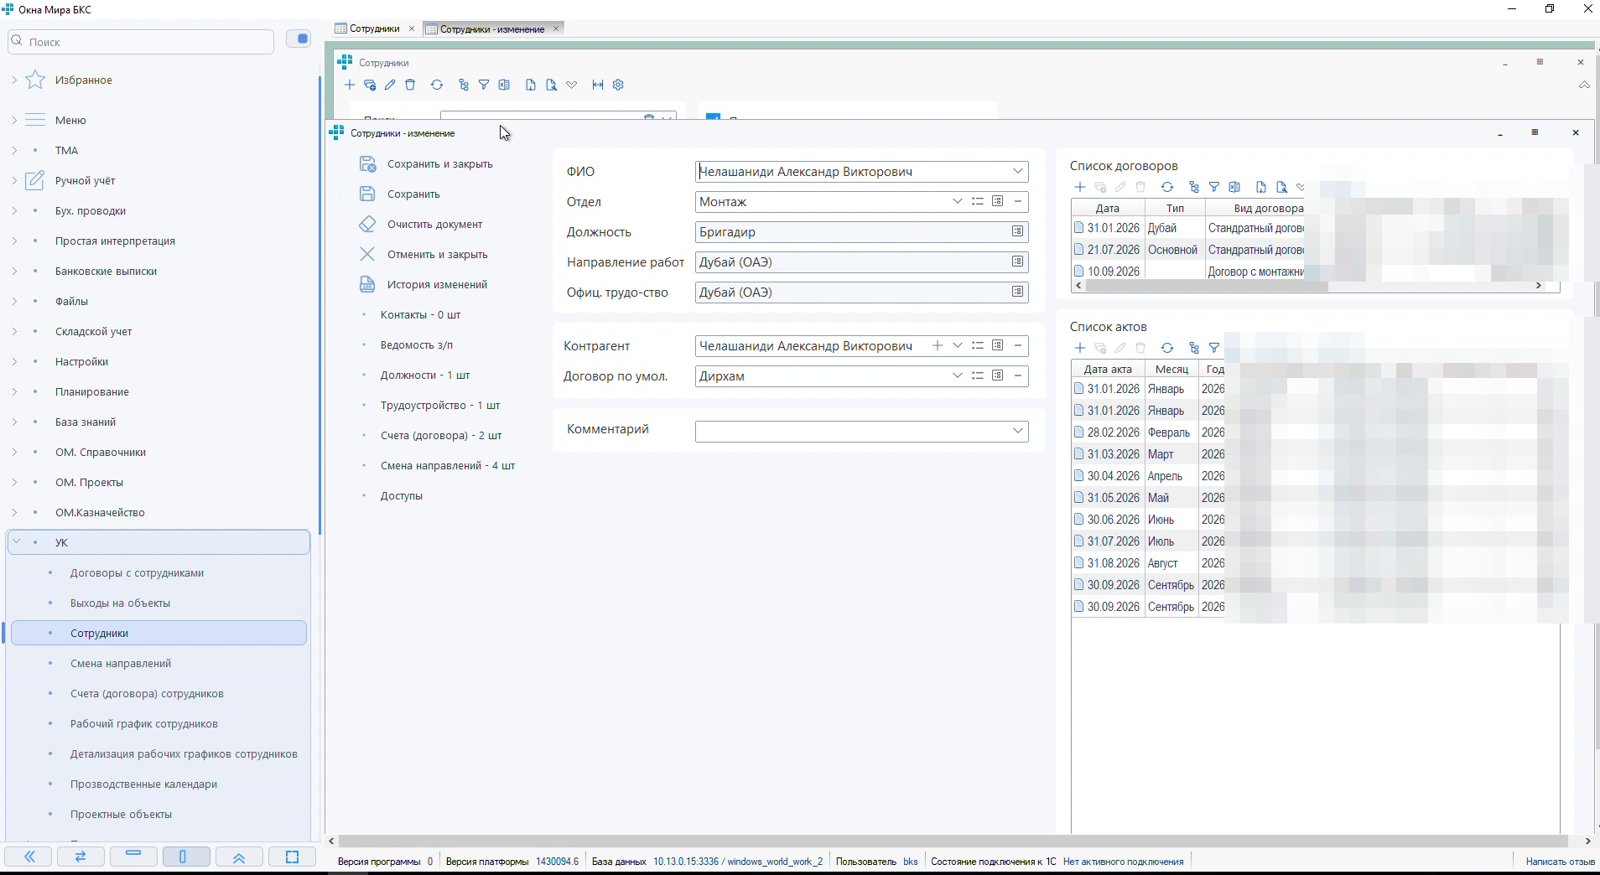This screenshot has width=1600, height=875.
Task: Open the Смена направлений - 4 шт section
Action: point(447,466)
